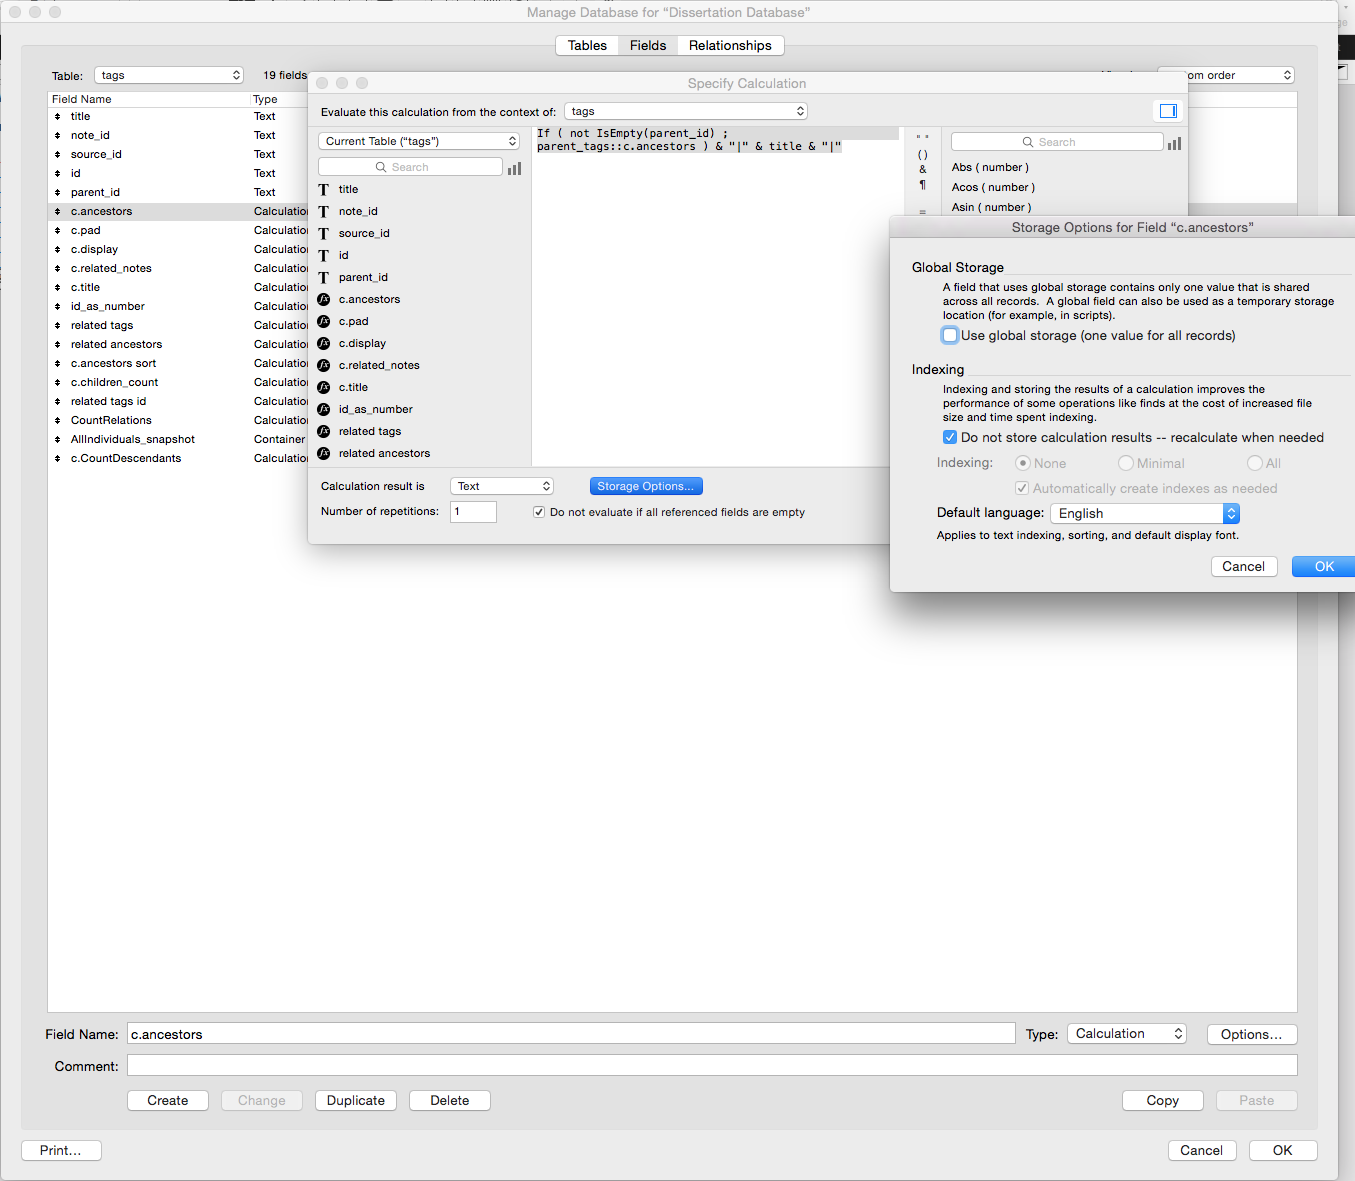Image resolution: width=1355 pixels, height=1181 pixels.
Task: Click the sort icon next to functions search
Action: tap(1174, 143)
